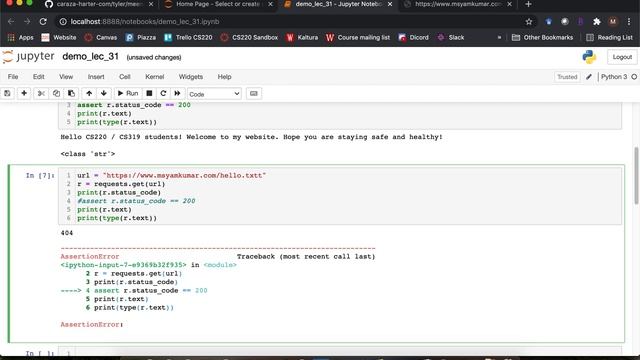The image size is (640, 360).
Task: Open the Piazza bookmark
Action: [x=141, y=38]
